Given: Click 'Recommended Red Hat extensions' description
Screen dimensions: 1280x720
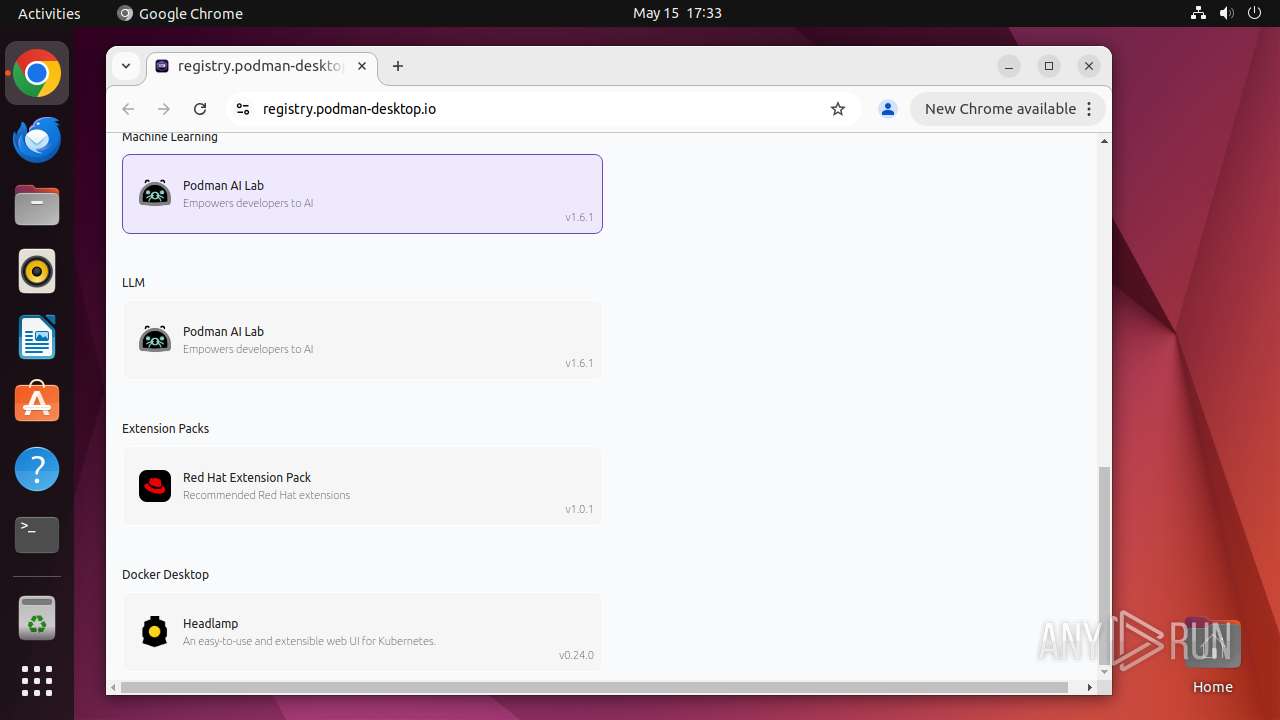Looking at the screenshot, I should (266, 495).
